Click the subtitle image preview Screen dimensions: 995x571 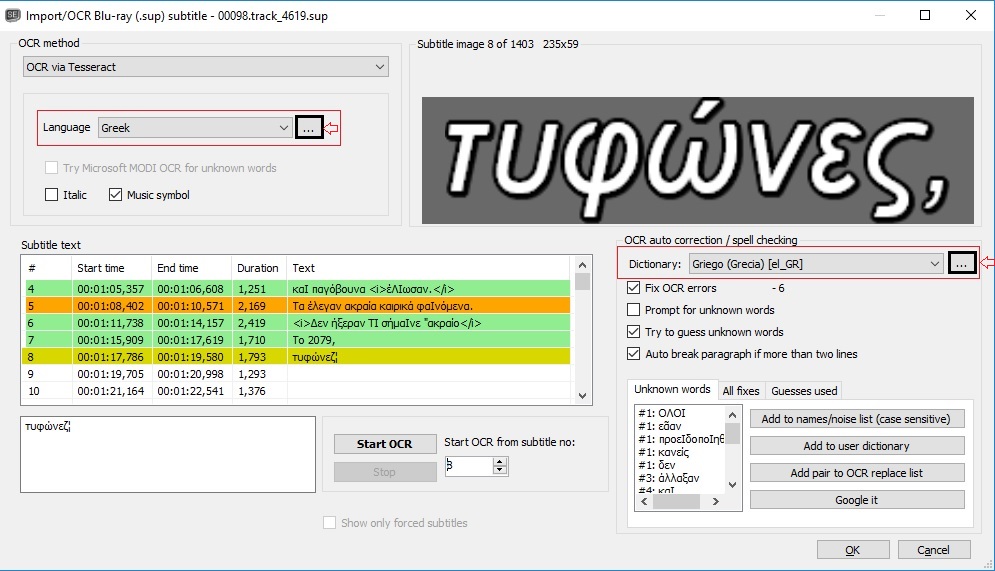tap(697, 160)
